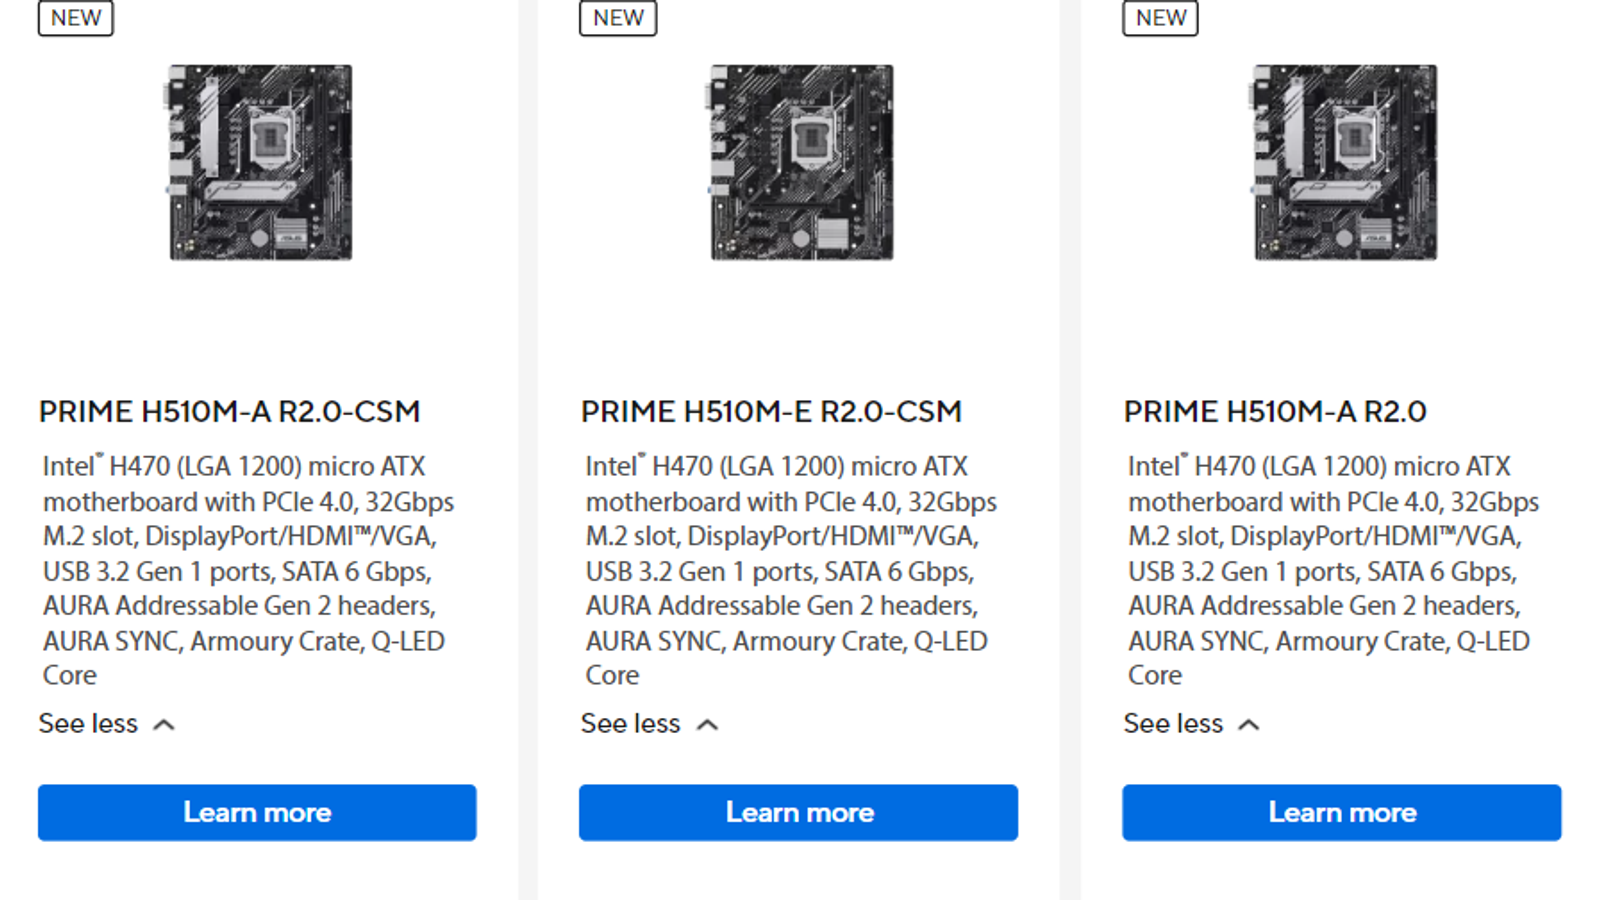Screen dimensions: 1600x900
Task: Collapse description under PRIME H510M-E R2.0-CSM
Action: click(631, 723)
